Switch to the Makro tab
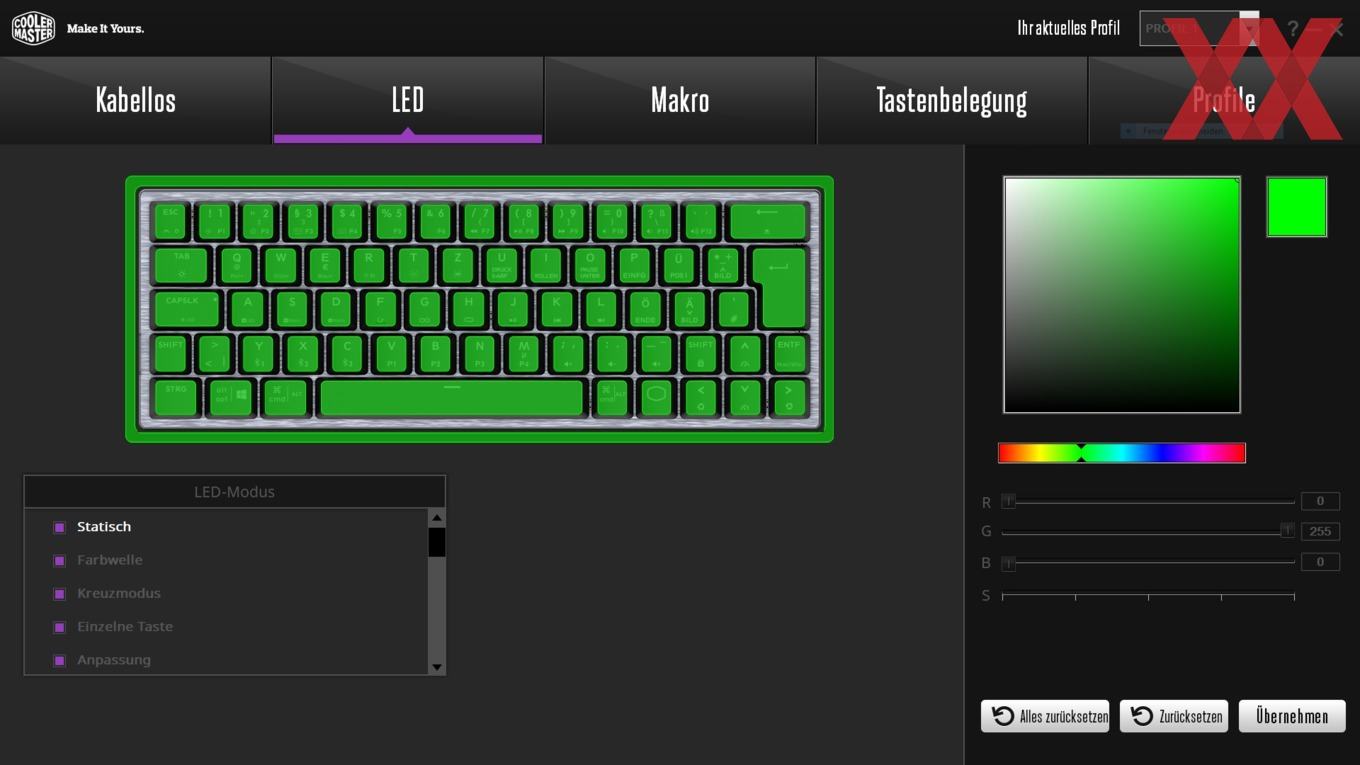This screenshot has height=765, width=1360. (x=680, y=100)
